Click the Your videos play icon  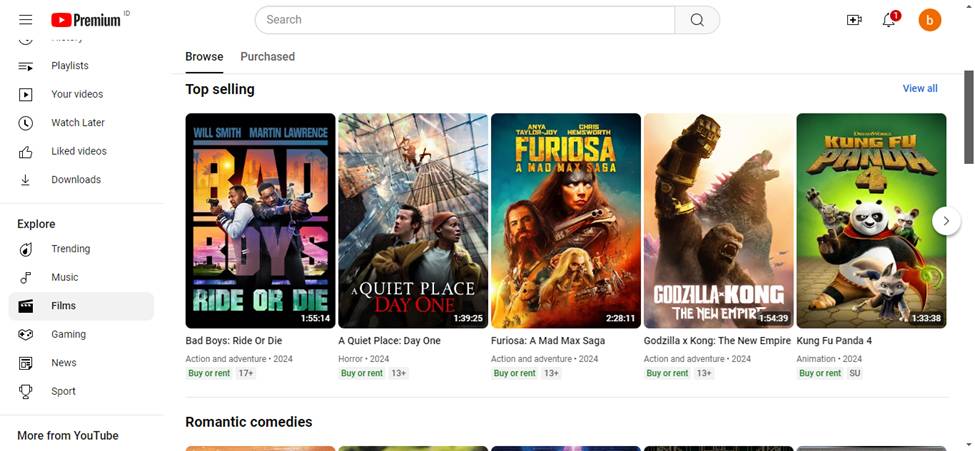click(x=25, y=95)
